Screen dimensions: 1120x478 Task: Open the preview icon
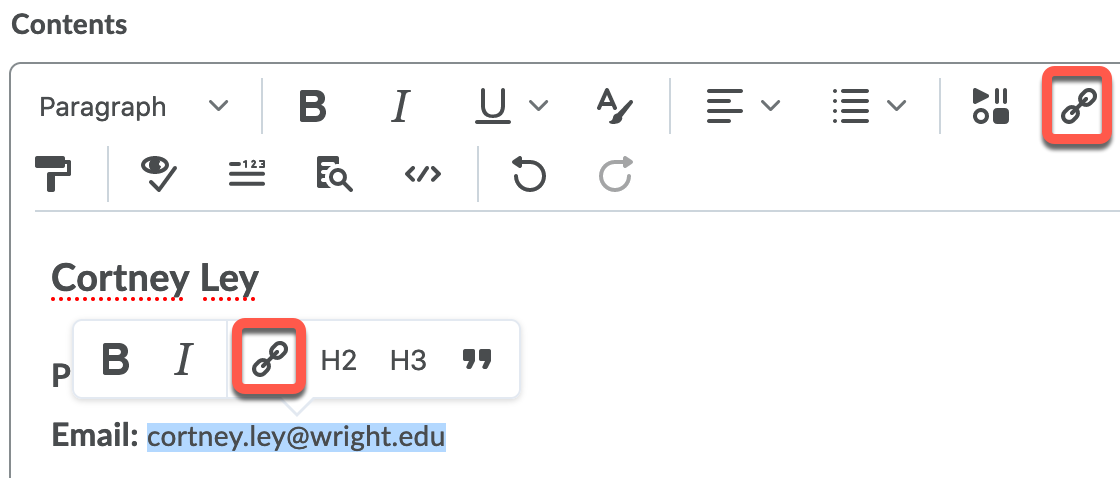334,174
